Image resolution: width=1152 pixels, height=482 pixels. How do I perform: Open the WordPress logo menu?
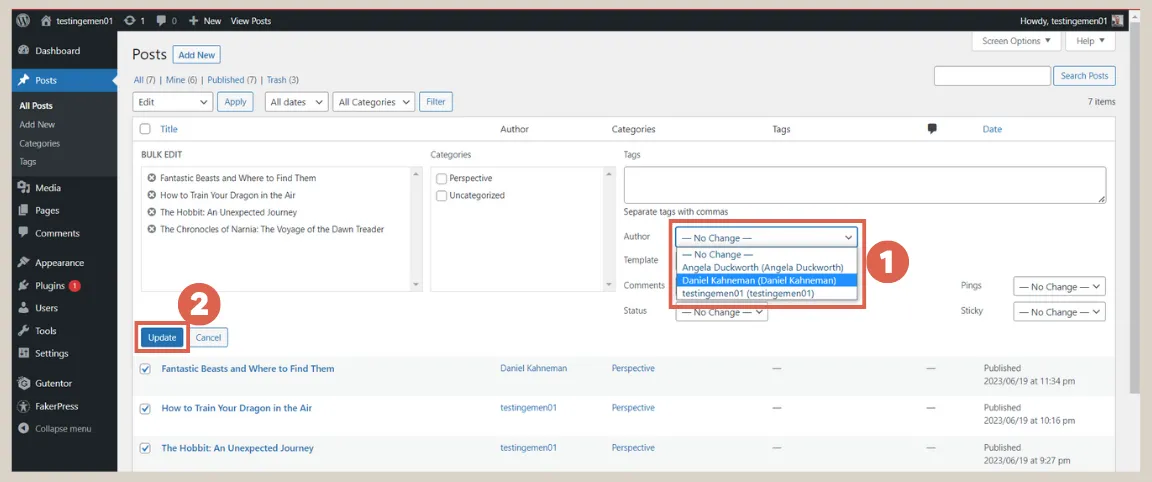click(x=23, y=21)
